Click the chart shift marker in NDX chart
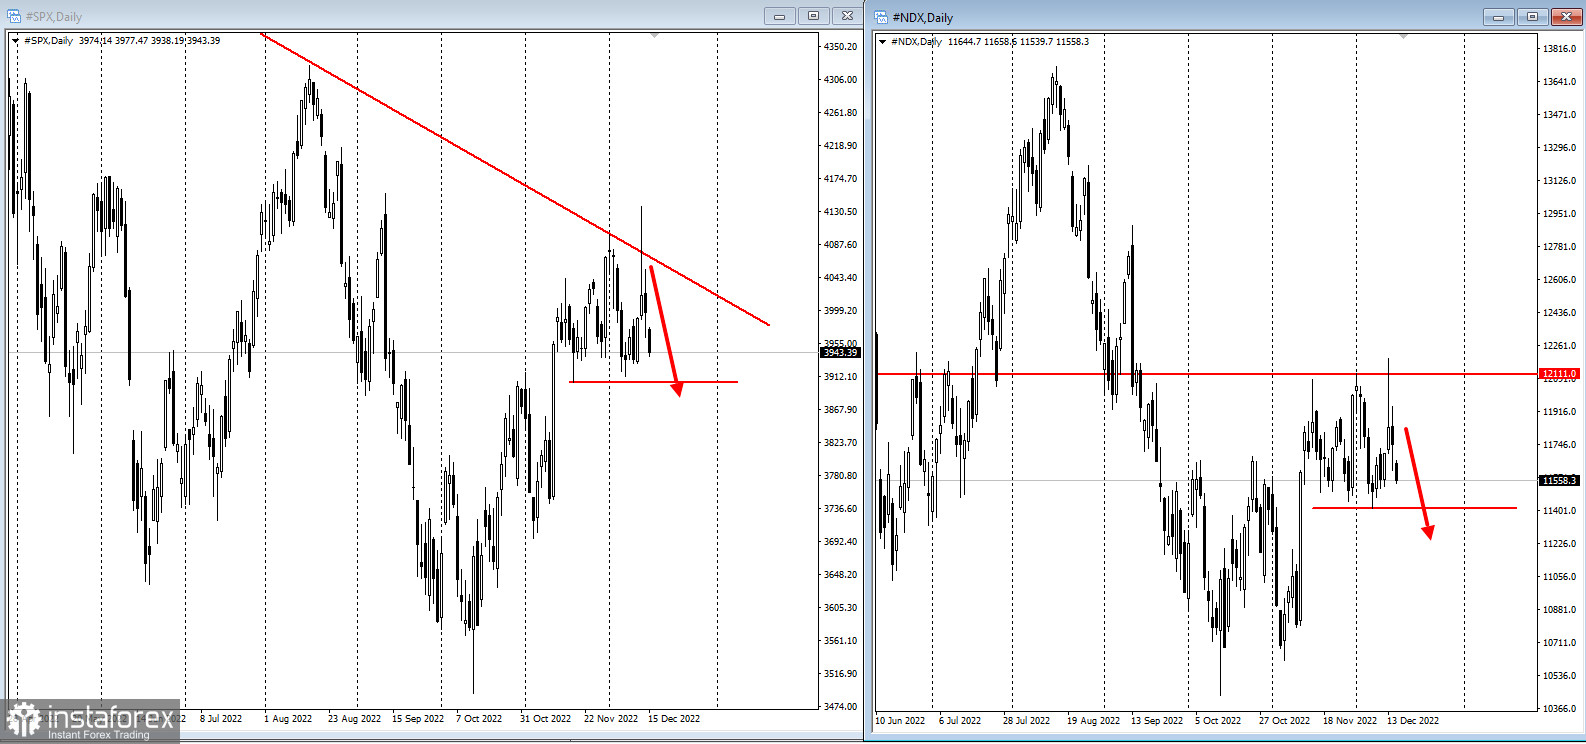 1403,36
